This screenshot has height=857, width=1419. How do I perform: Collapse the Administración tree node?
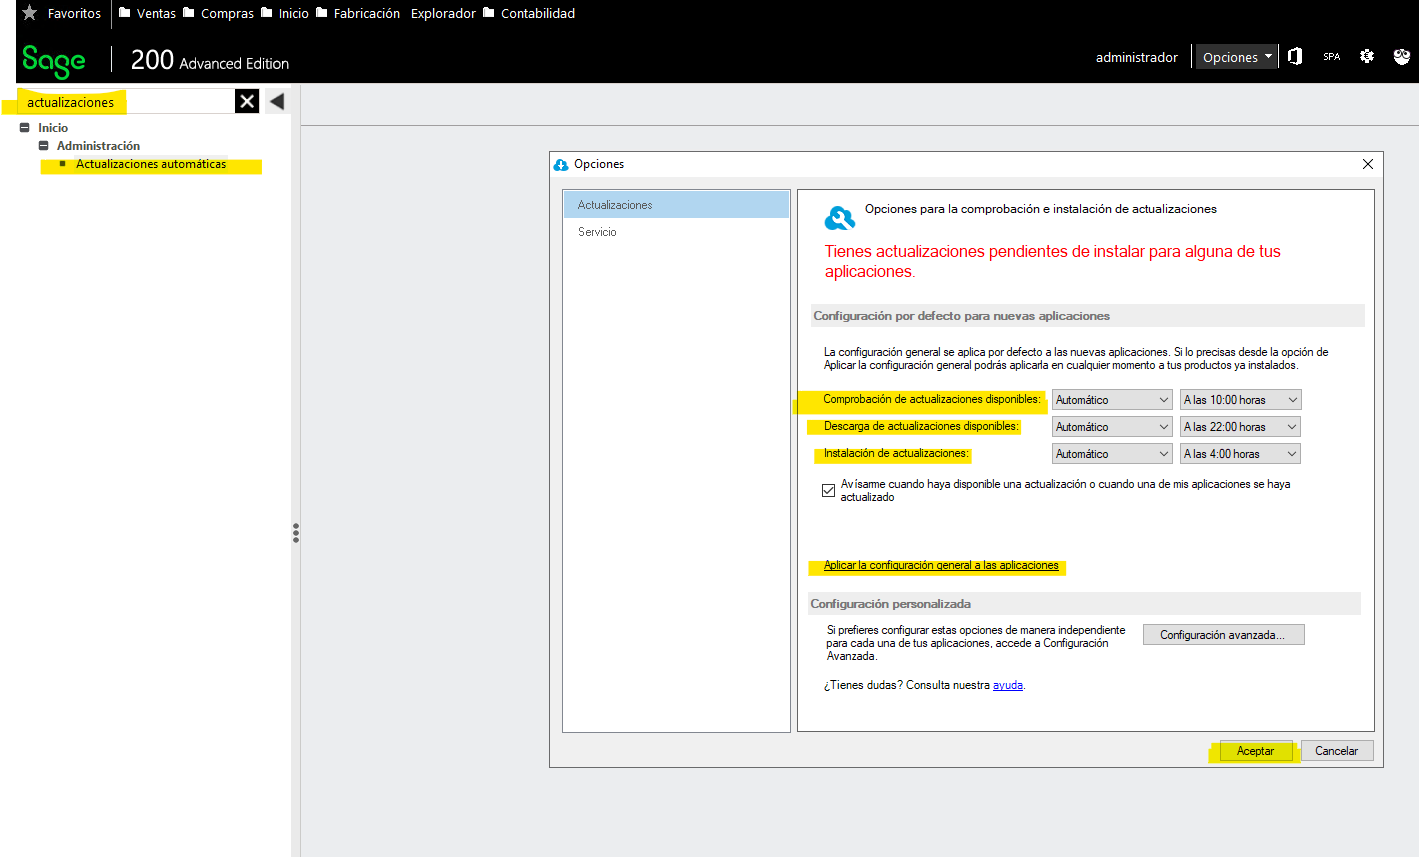click(44, 146)
